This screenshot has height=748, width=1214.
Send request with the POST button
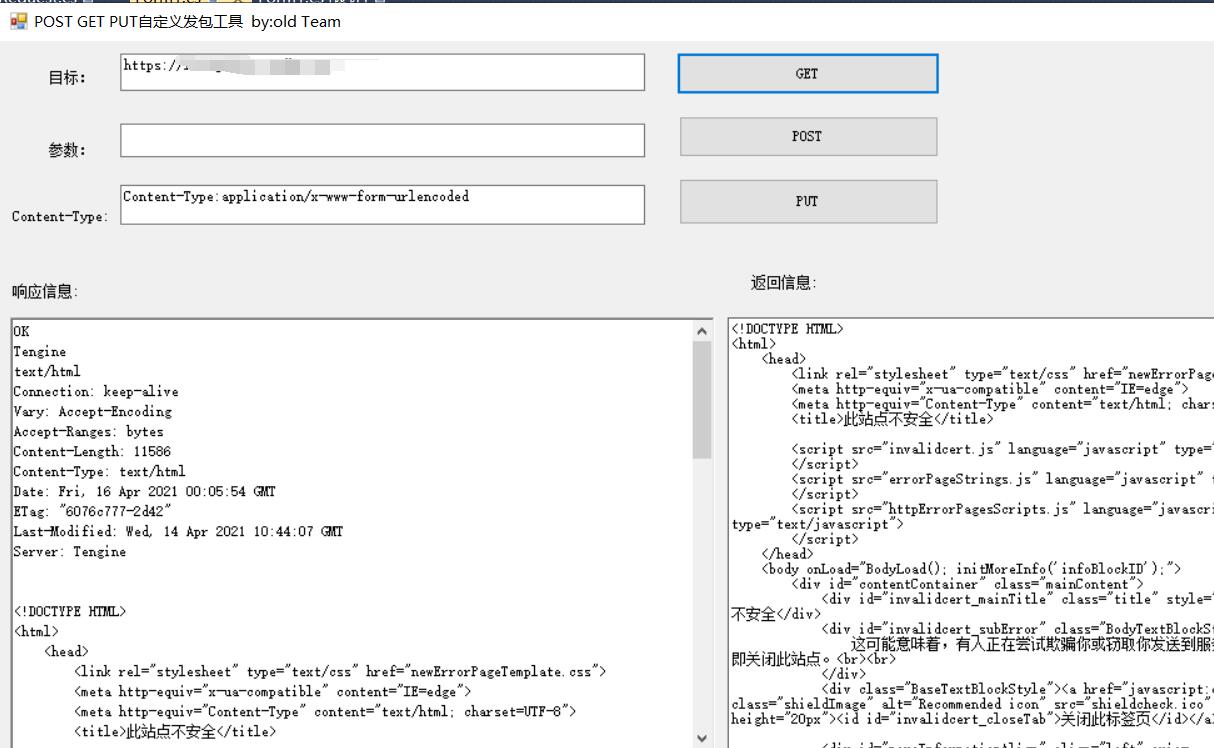pyautogui.click(x=808, y=137)
